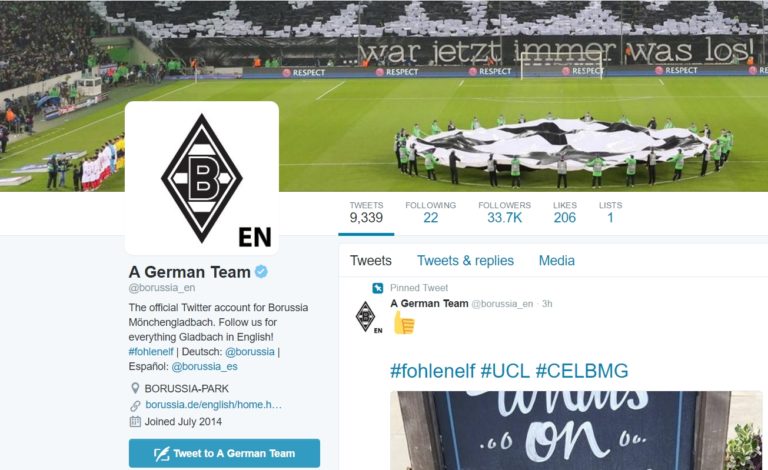Open the borussia.de/english website link
Screen dimensions: 768x470
click(x=214, y=405)
